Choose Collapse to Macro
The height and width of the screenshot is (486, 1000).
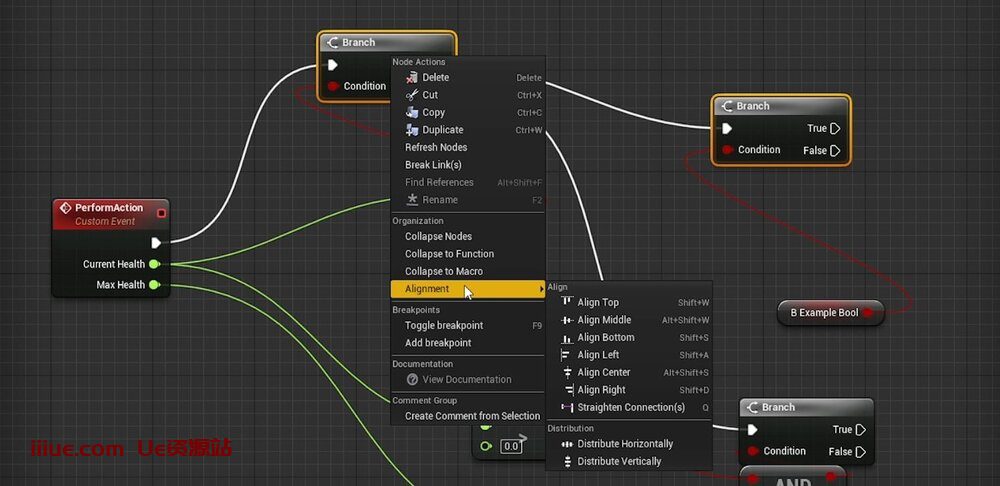click(x=467, y=272)
